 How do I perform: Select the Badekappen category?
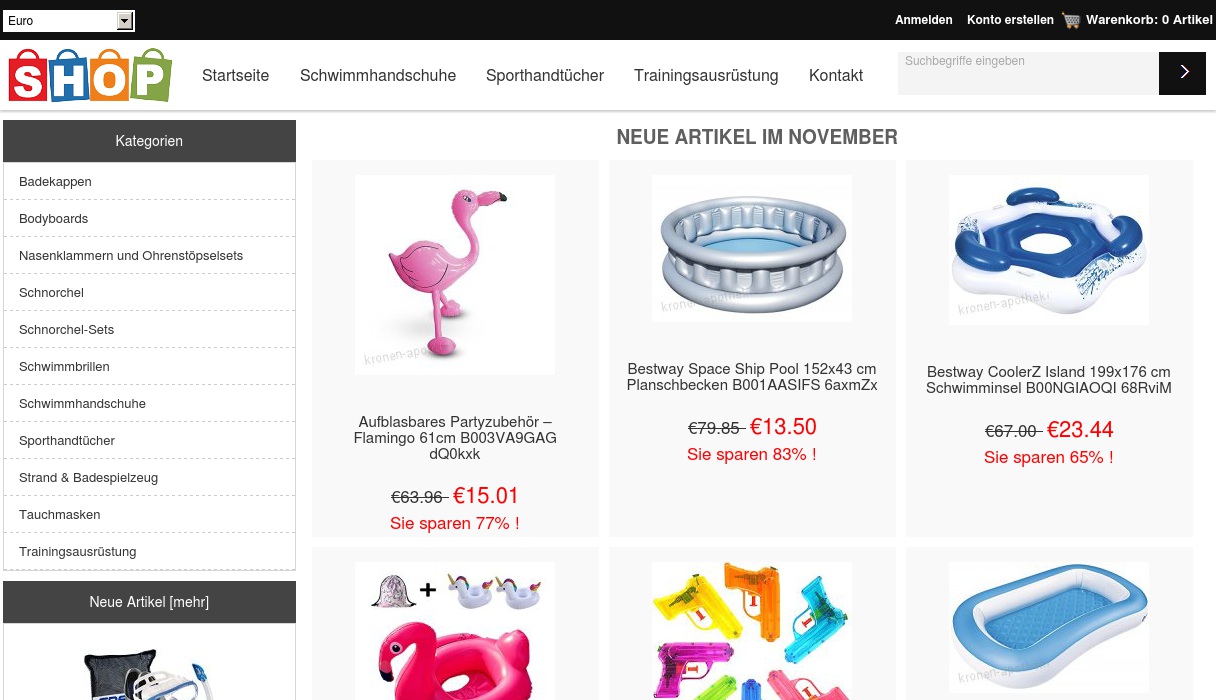(55, 182)
